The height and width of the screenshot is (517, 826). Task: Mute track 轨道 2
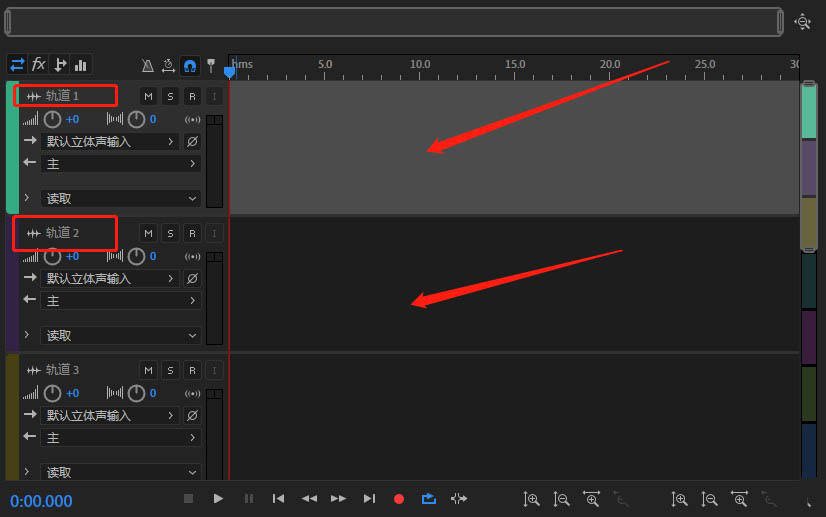coord(148,233)
